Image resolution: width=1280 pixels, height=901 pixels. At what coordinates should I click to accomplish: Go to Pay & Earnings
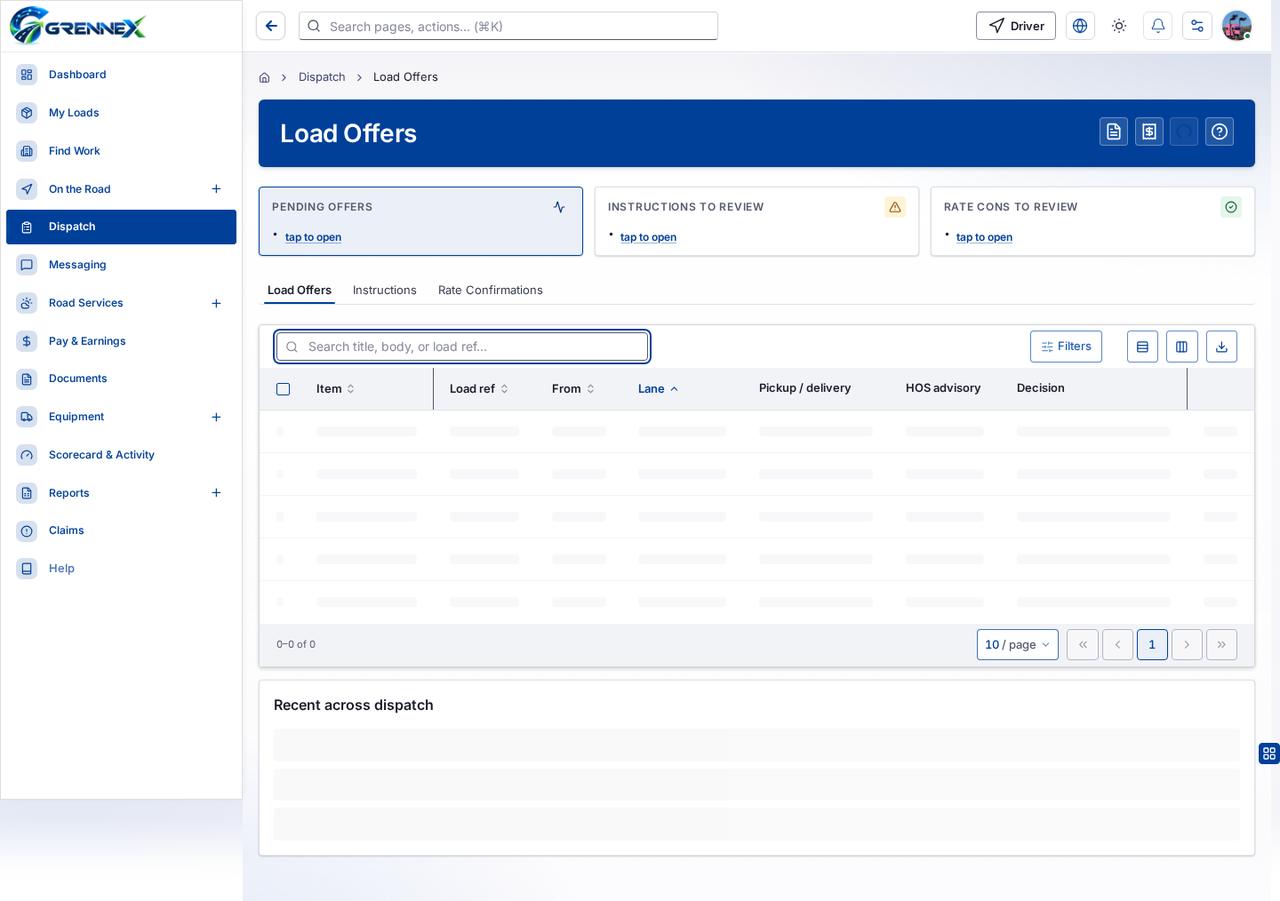tap(121, 341)
